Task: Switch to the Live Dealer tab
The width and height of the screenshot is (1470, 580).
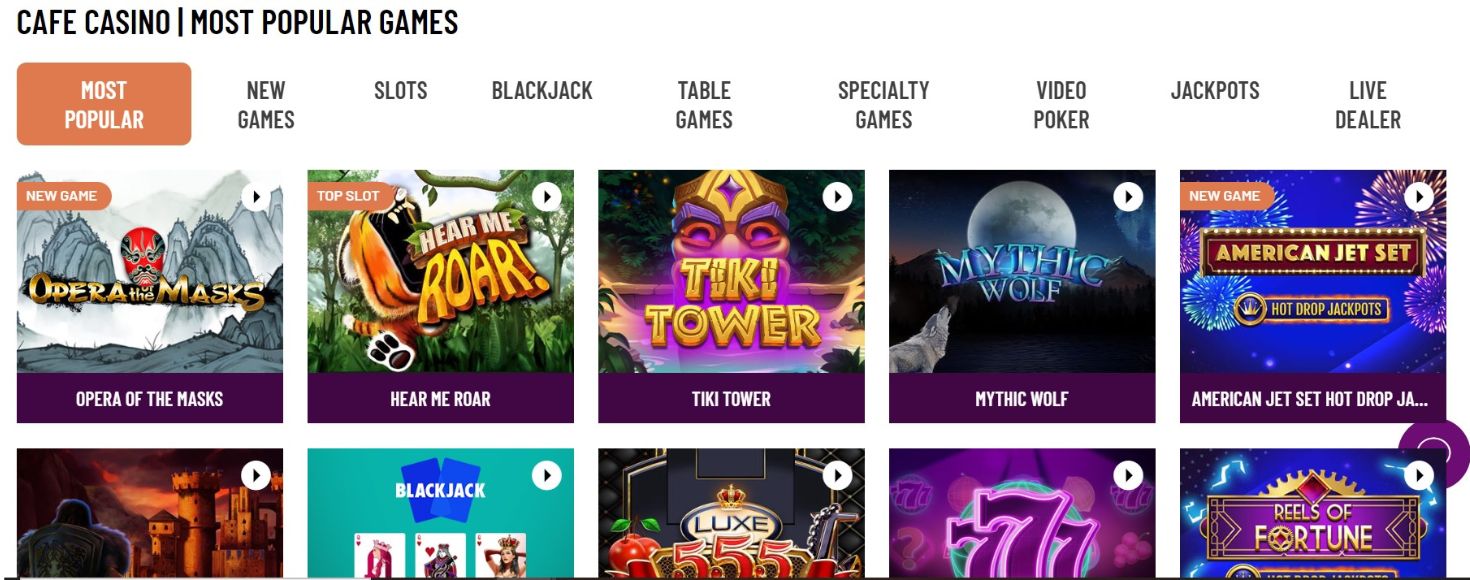Action: point(1367,104)
